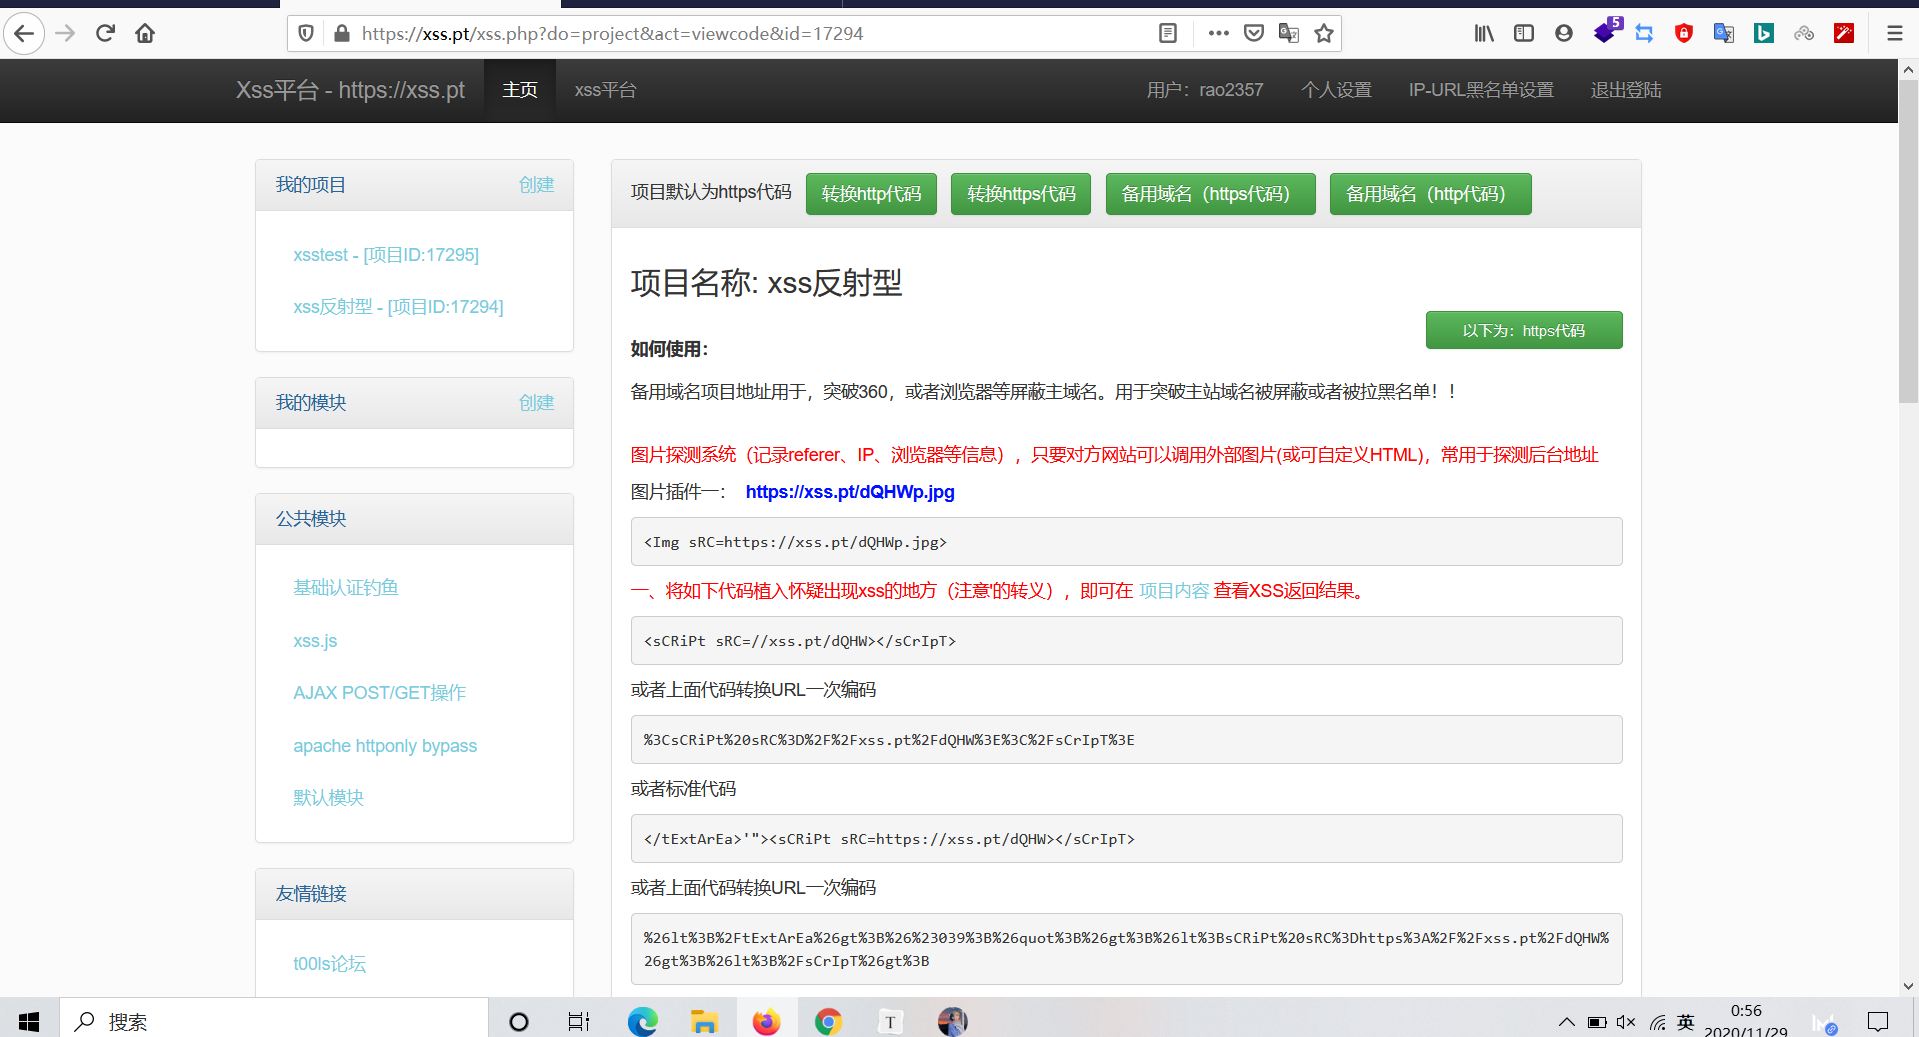Open Typora T icon on taskbar
Image resolution: width=1919 pixels, height=1037 pixels.
[890, 1021]
